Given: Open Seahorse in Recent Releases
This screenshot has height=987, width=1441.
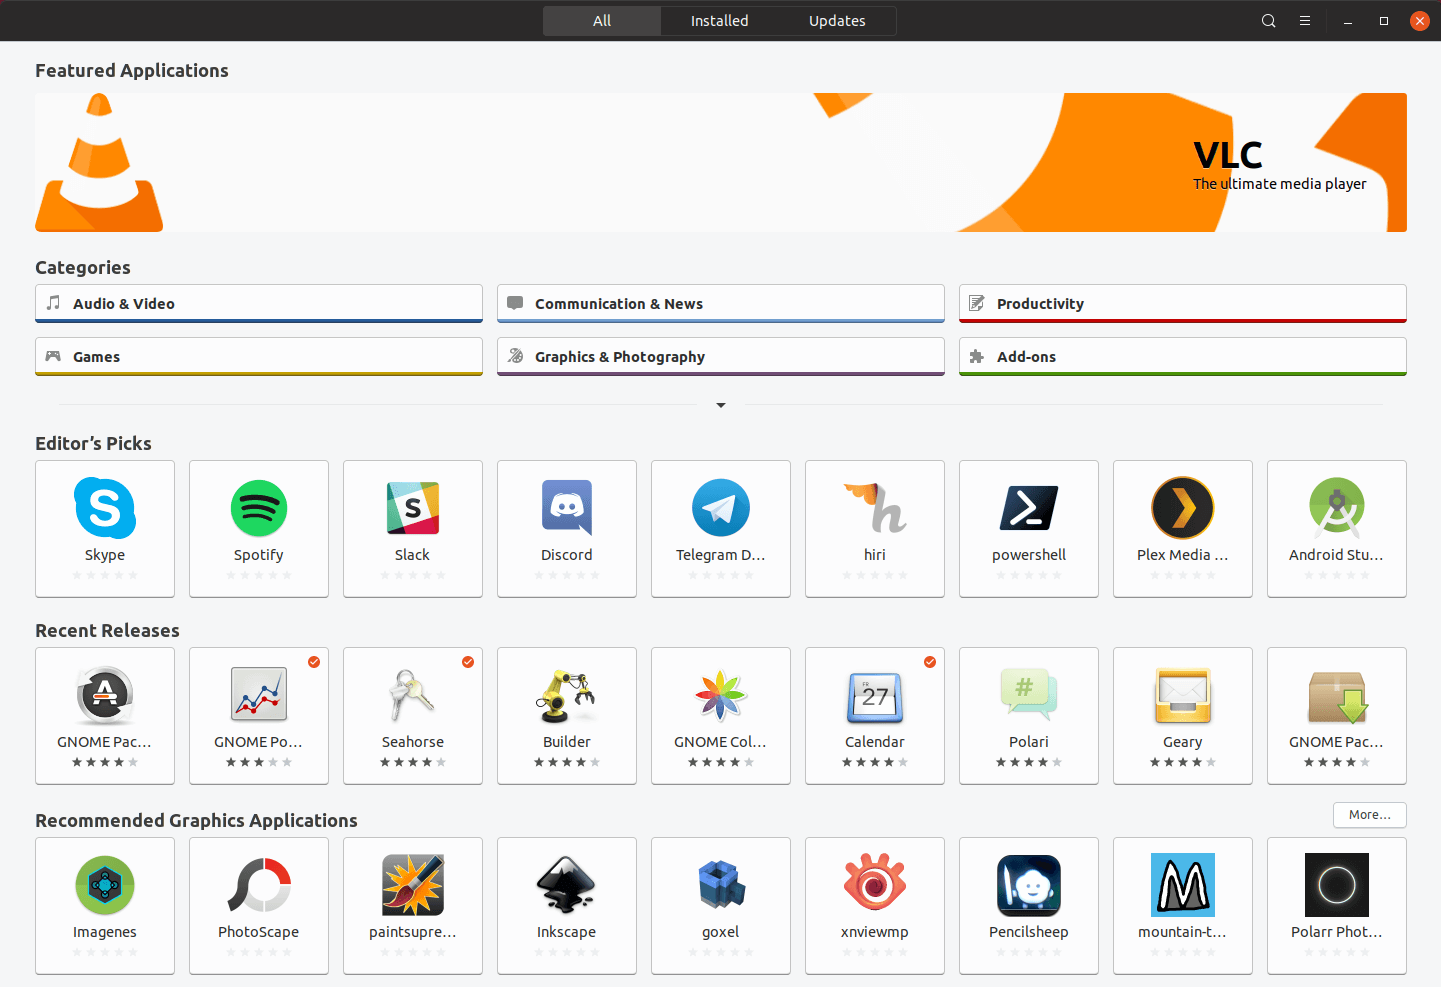Looking at the screenshot, I should 412,715.
